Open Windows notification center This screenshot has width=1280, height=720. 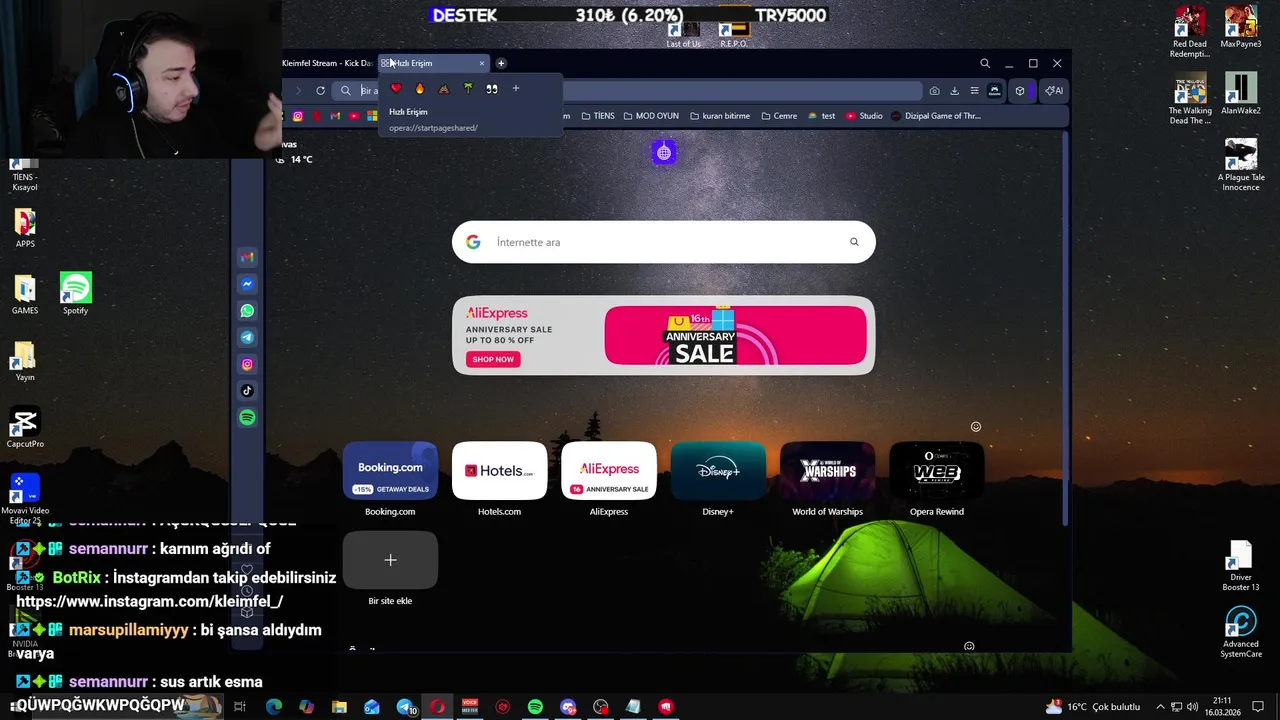[1259, 707]
